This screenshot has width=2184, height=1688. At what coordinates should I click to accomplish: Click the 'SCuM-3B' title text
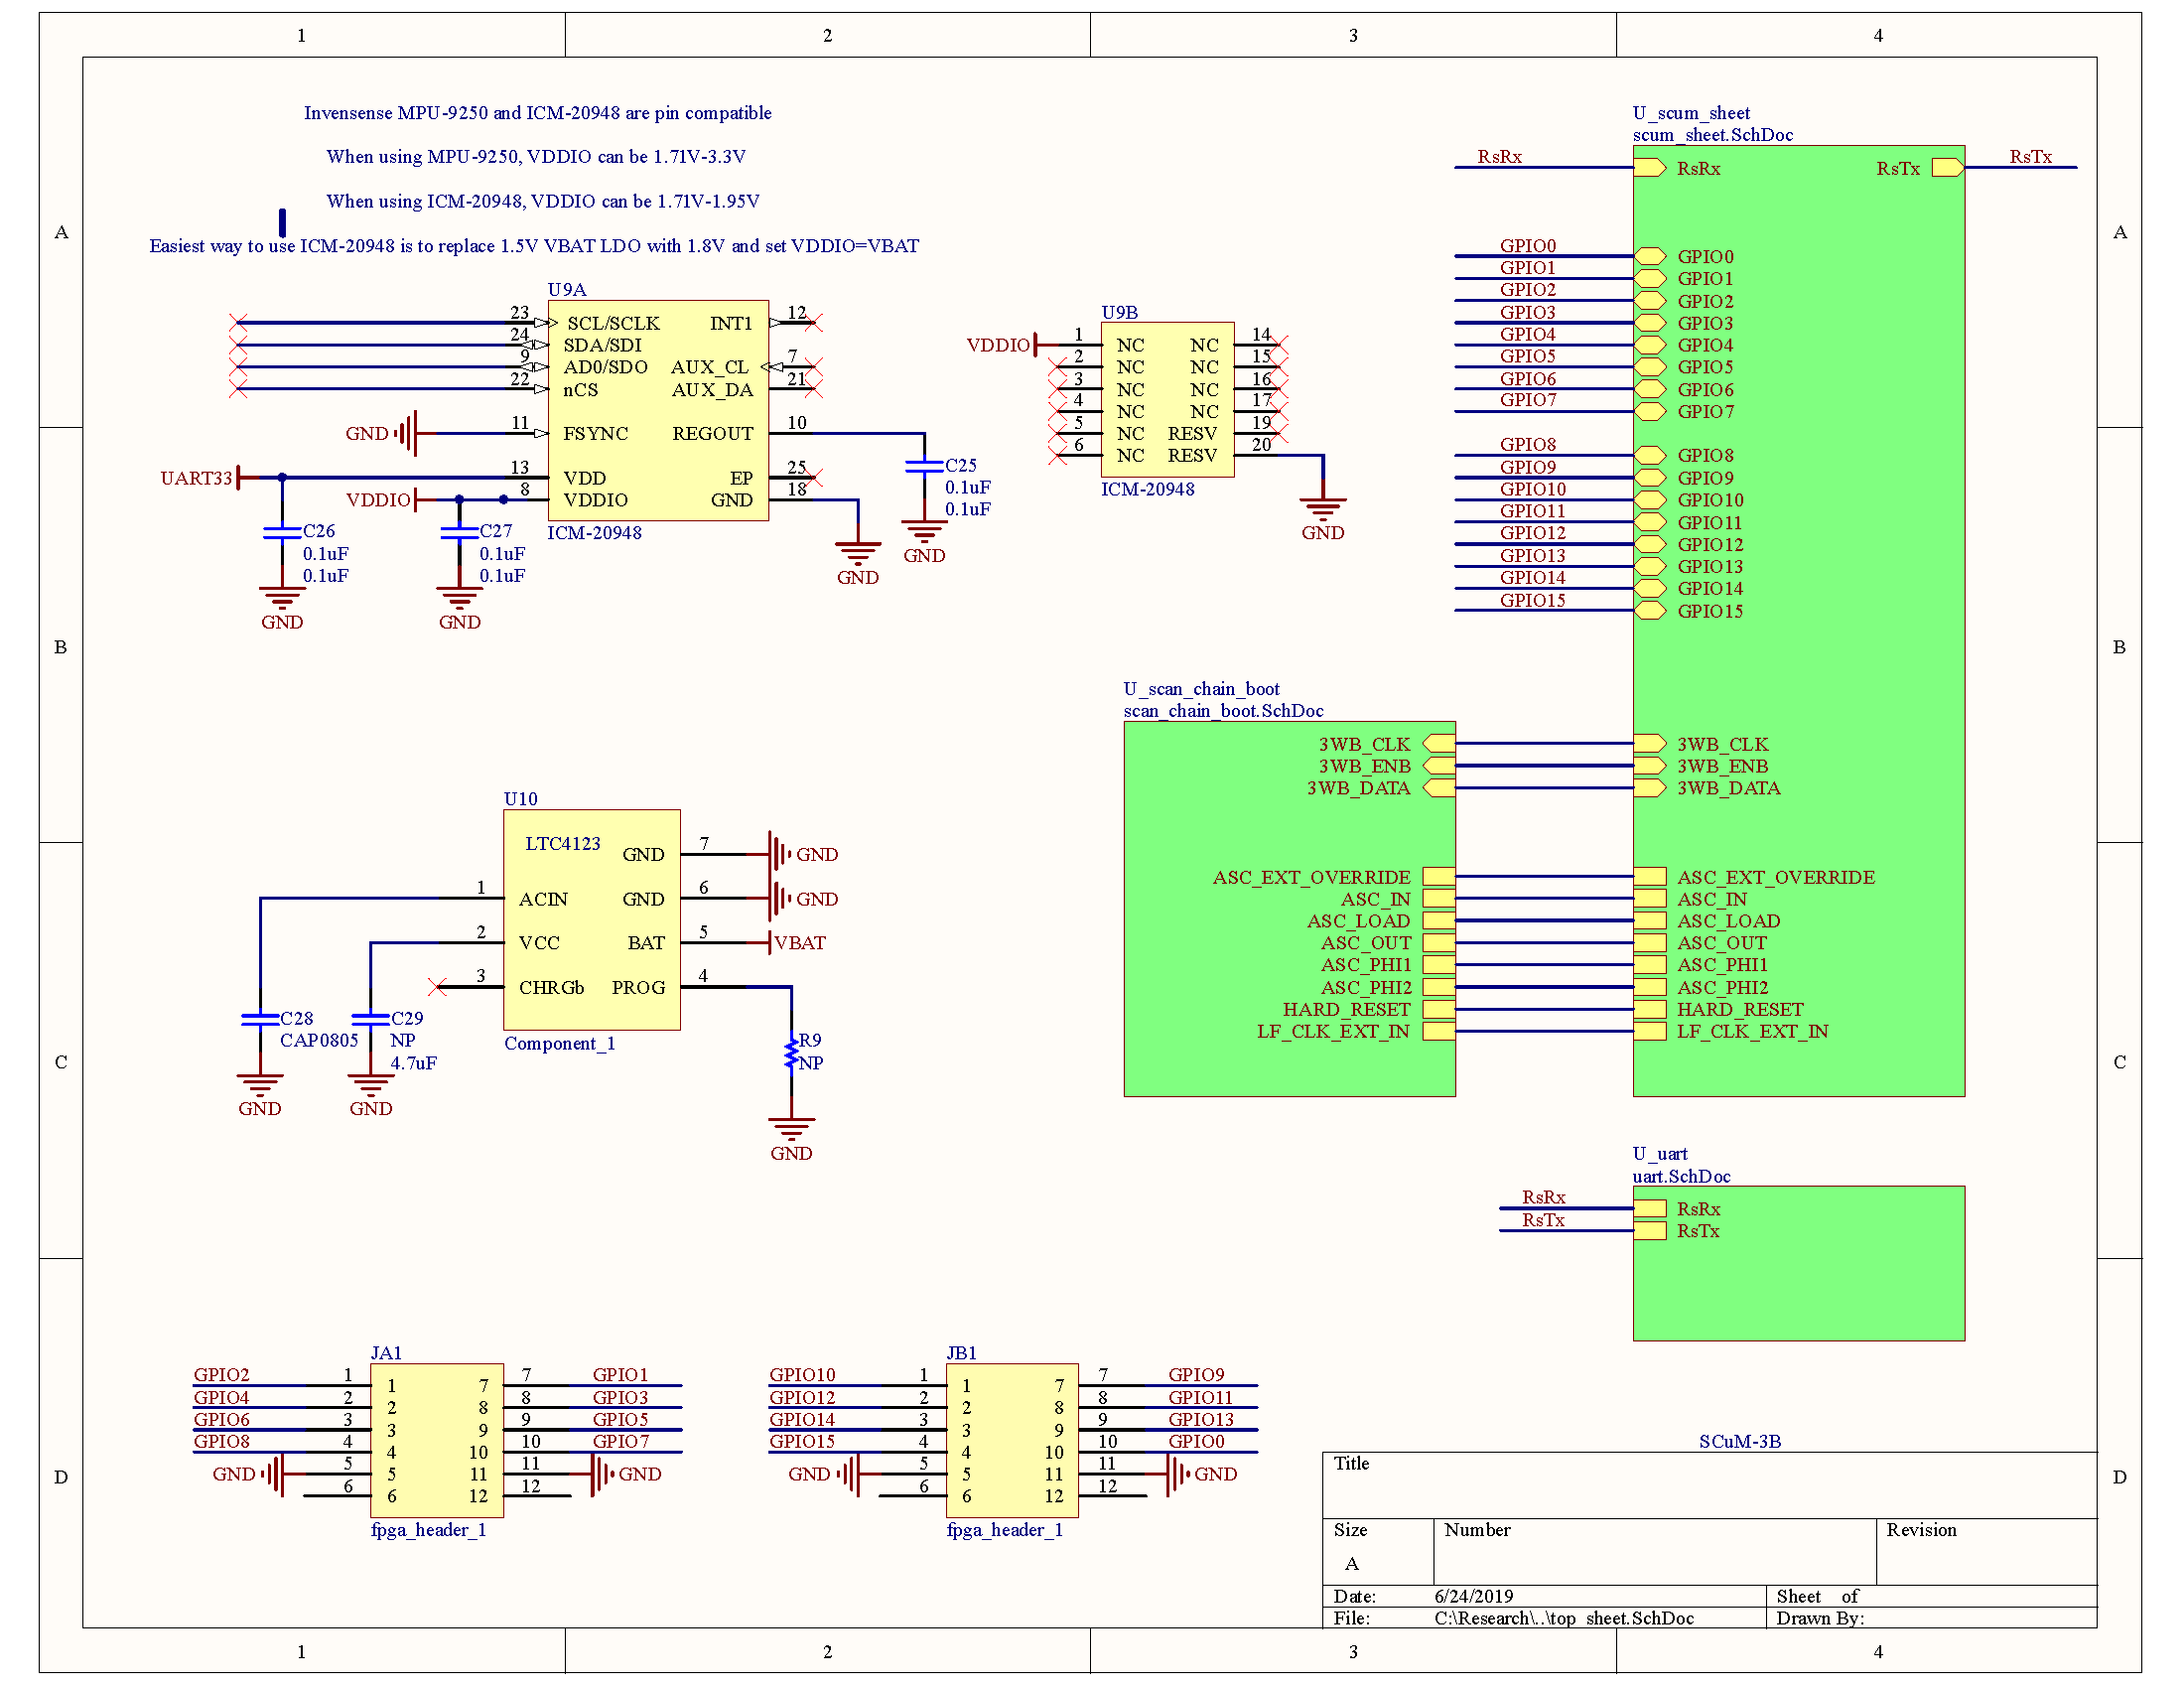pos(1740,1442)
